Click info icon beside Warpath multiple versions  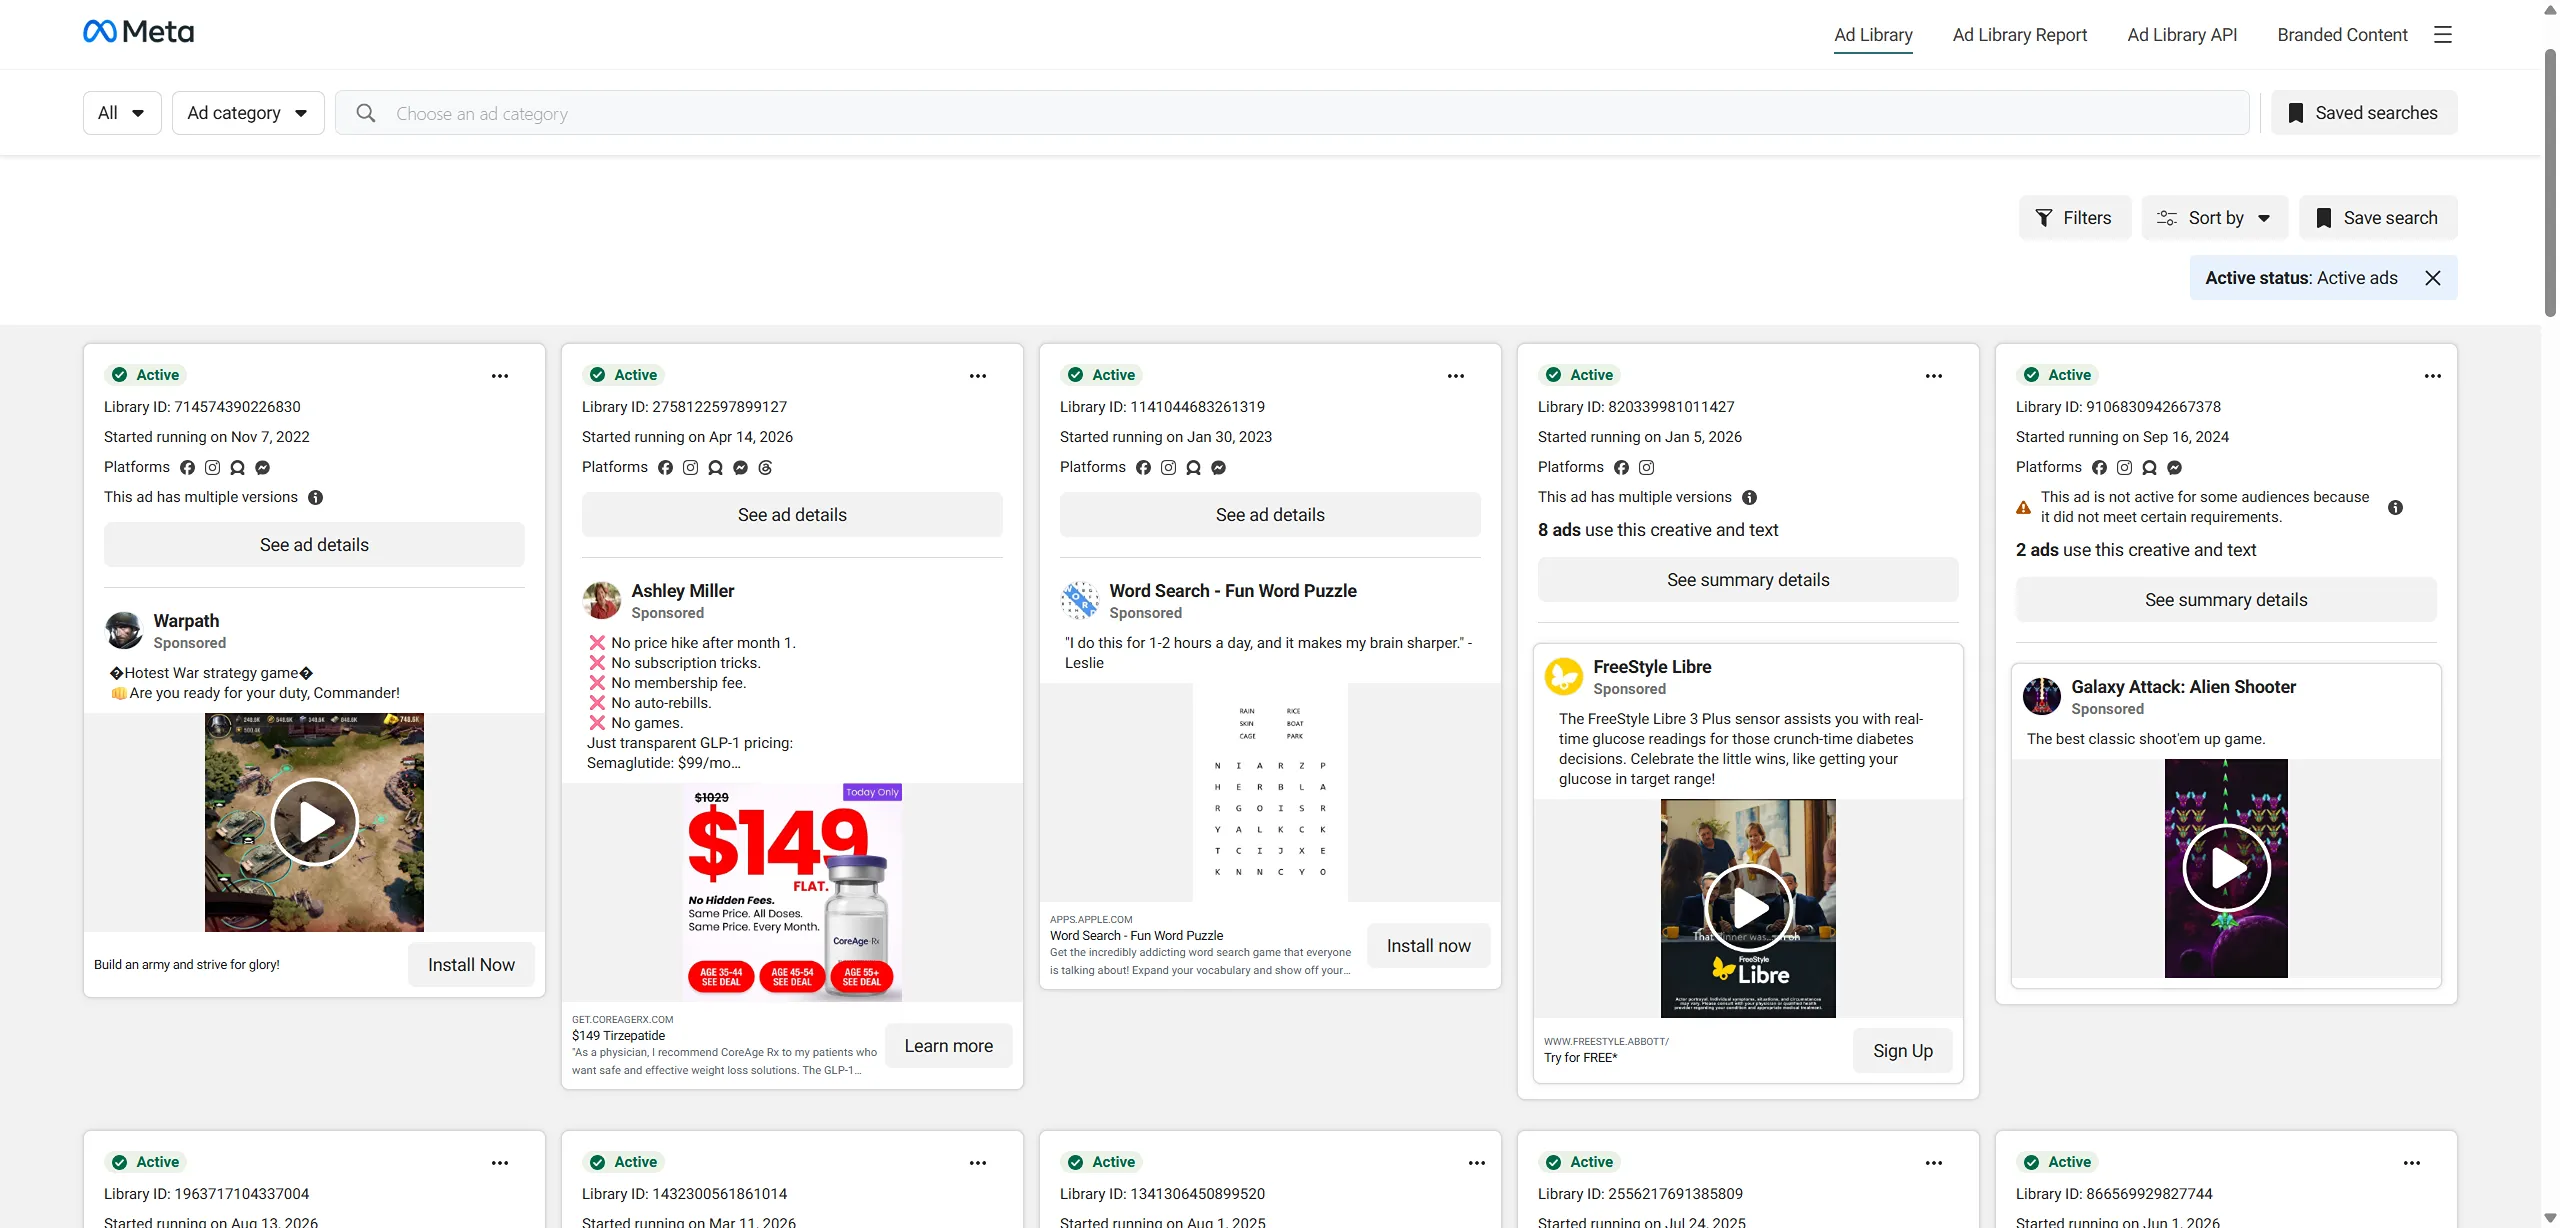pos(316,498)
